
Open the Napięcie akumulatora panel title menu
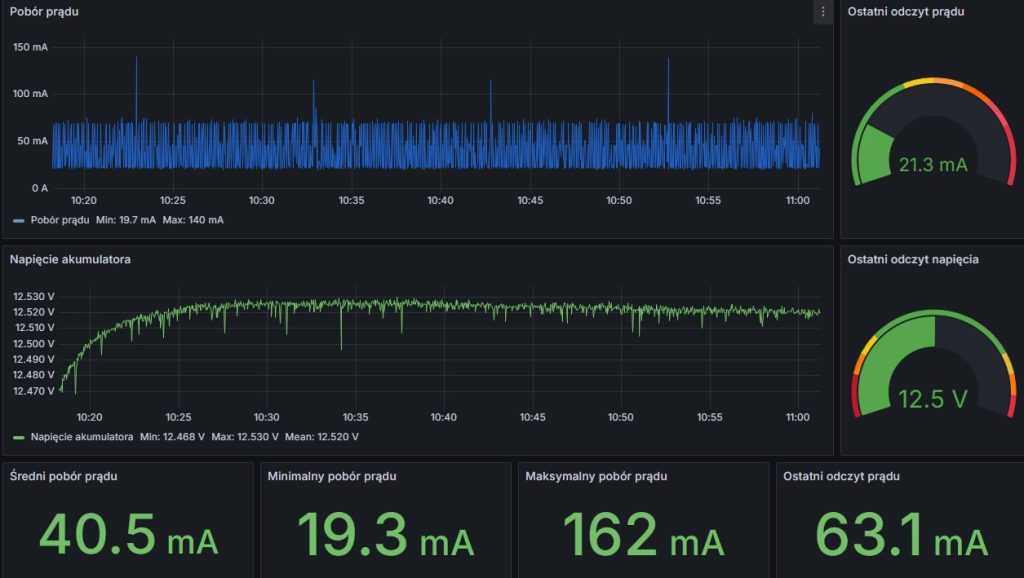[70, 259]
